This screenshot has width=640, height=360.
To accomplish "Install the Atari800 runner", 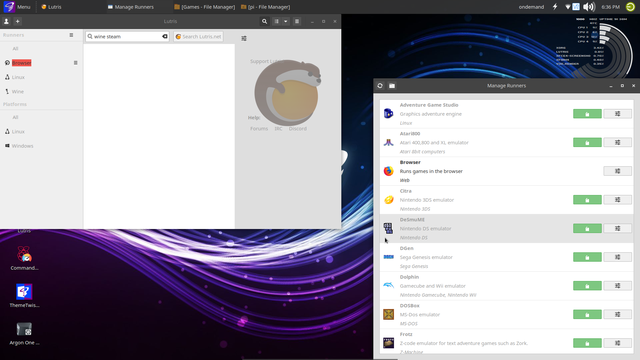I will (x=587, y=142).
